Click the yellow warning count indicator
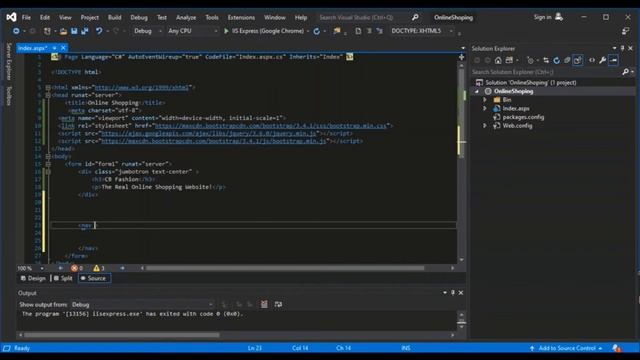 (99, 268)
